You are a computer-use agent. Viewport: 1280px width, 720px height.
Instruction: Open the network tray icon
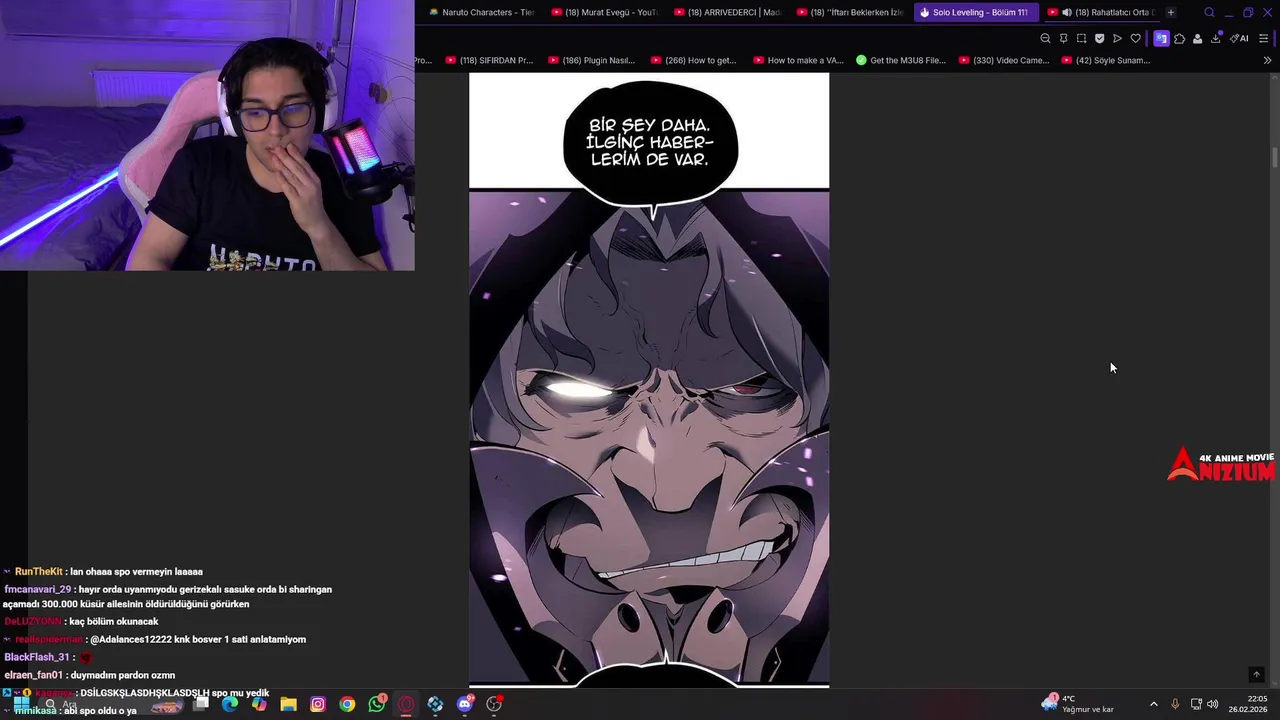tap(1196, 704)
